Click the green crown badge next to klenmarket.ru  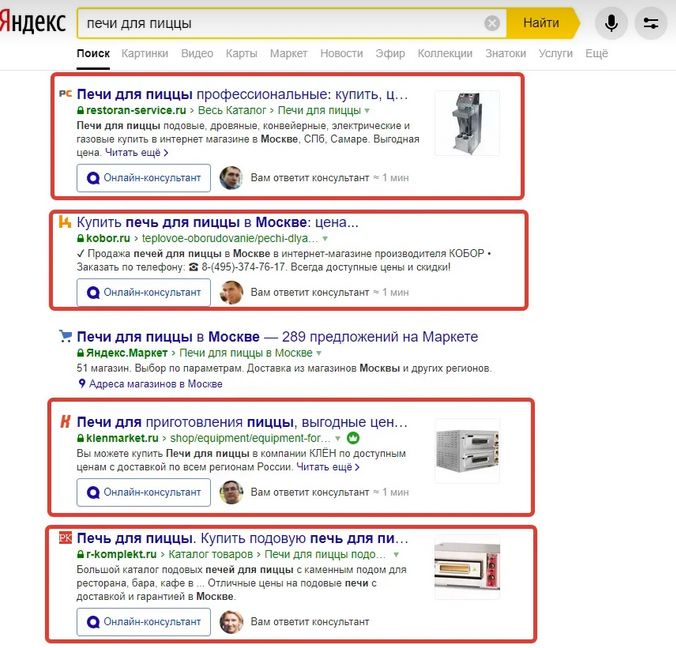click(x=353, y=438)
